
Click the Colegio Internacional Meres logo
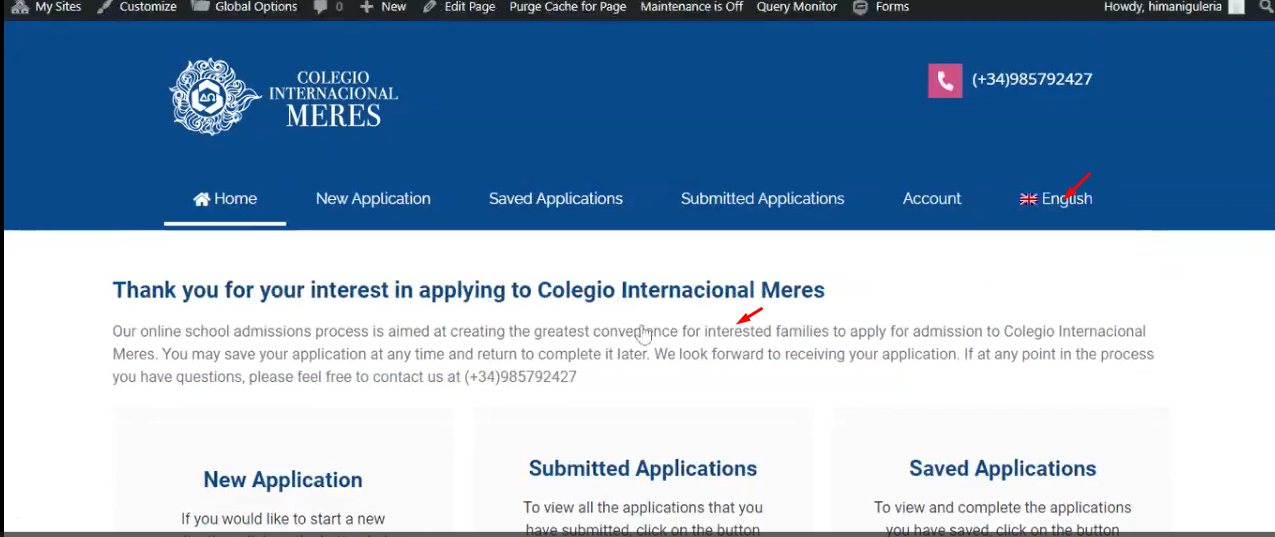point(284,97)
